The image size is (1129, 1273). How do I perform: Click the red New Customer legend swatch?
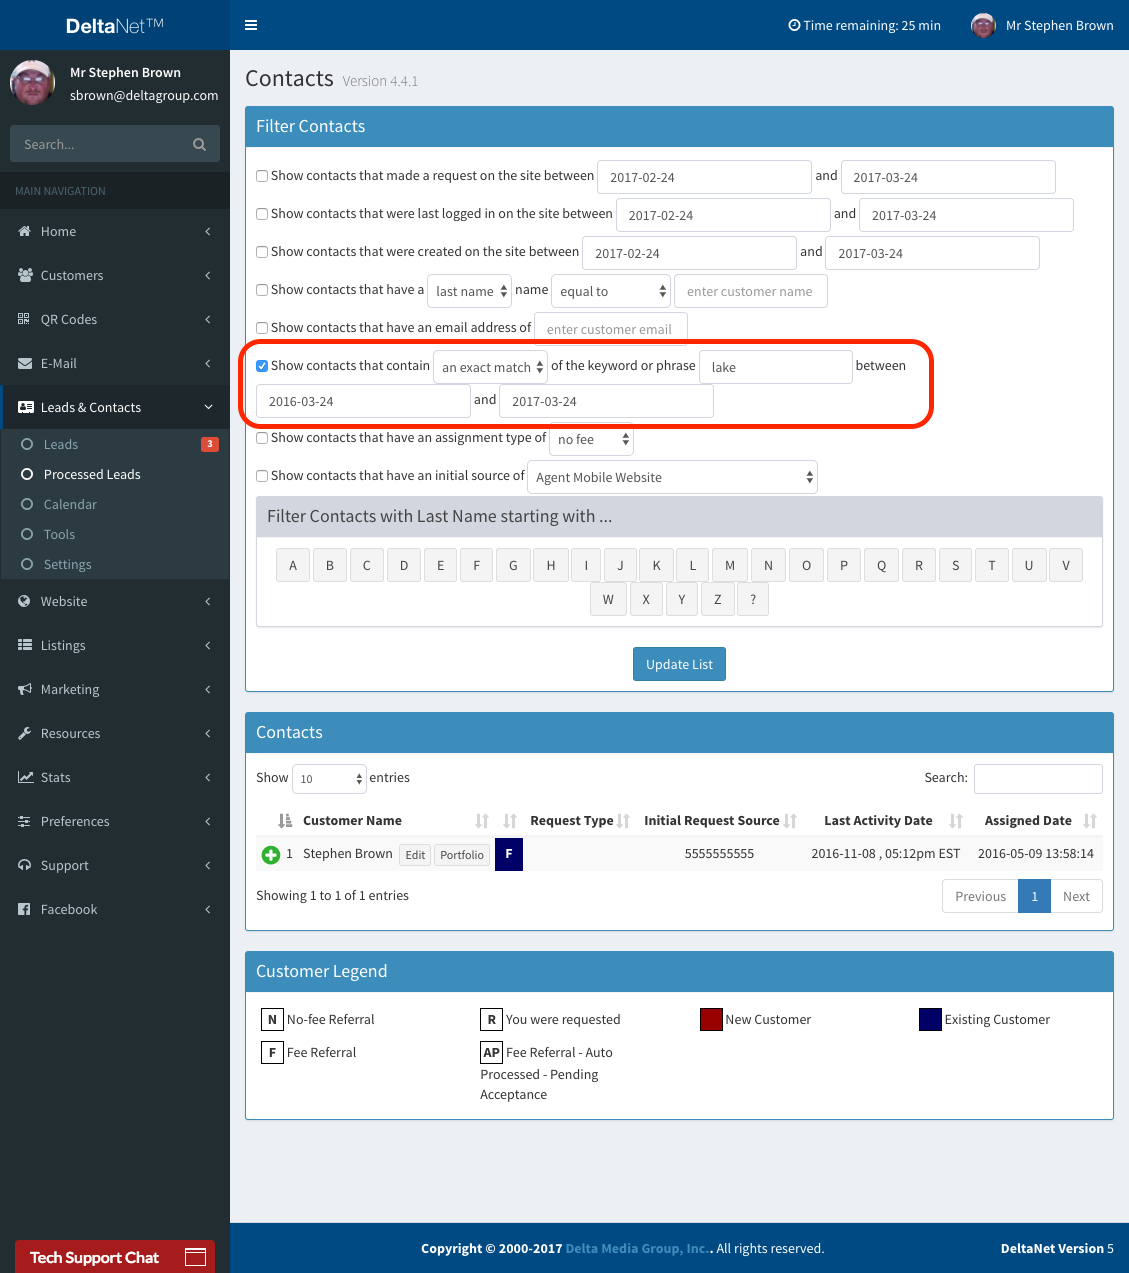click(x=711, y=1020)
